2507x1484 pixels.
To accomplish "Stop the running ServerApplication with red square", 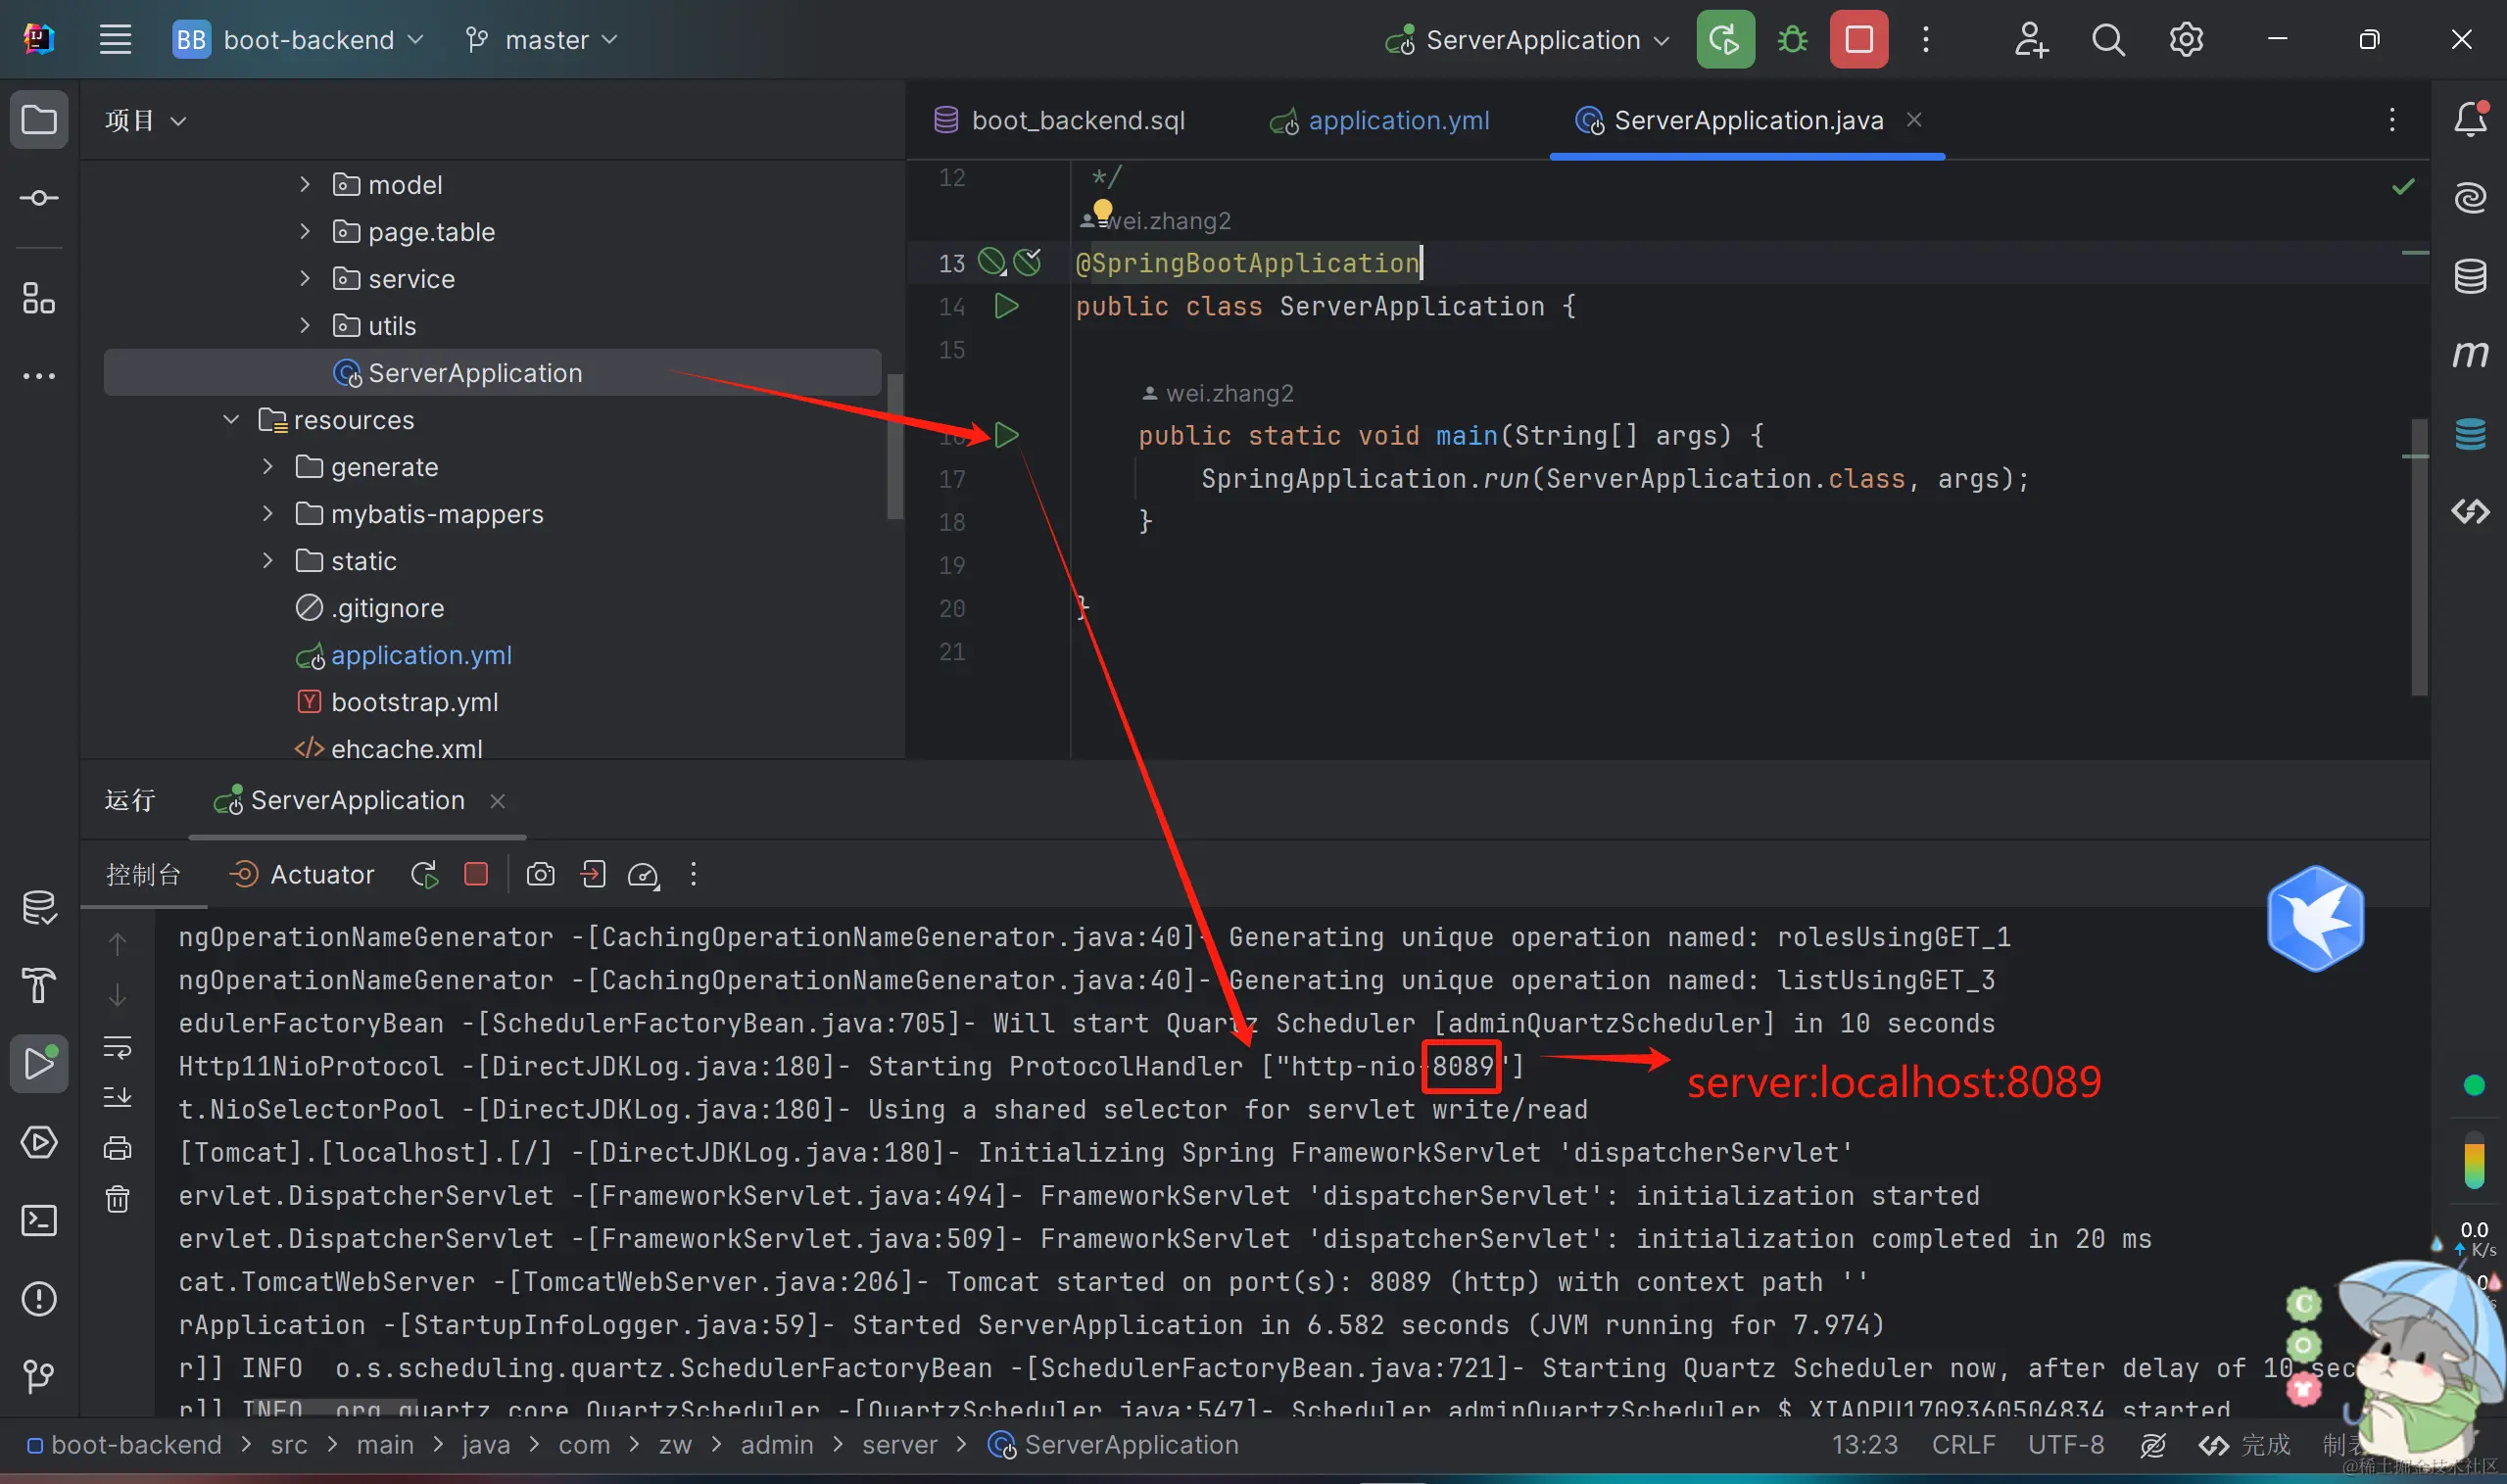I will [1858, 40].
